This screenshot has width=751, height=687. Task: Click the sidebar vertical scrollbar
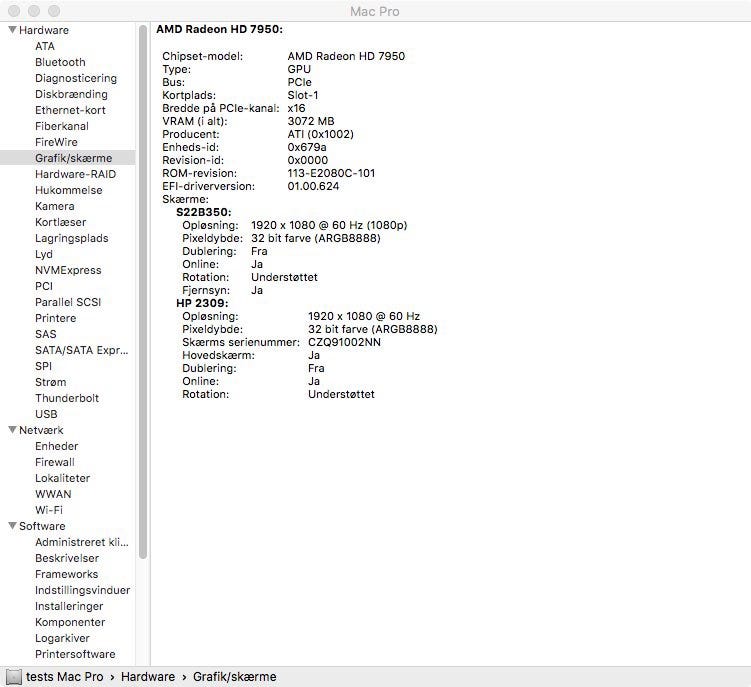point(143,292)
